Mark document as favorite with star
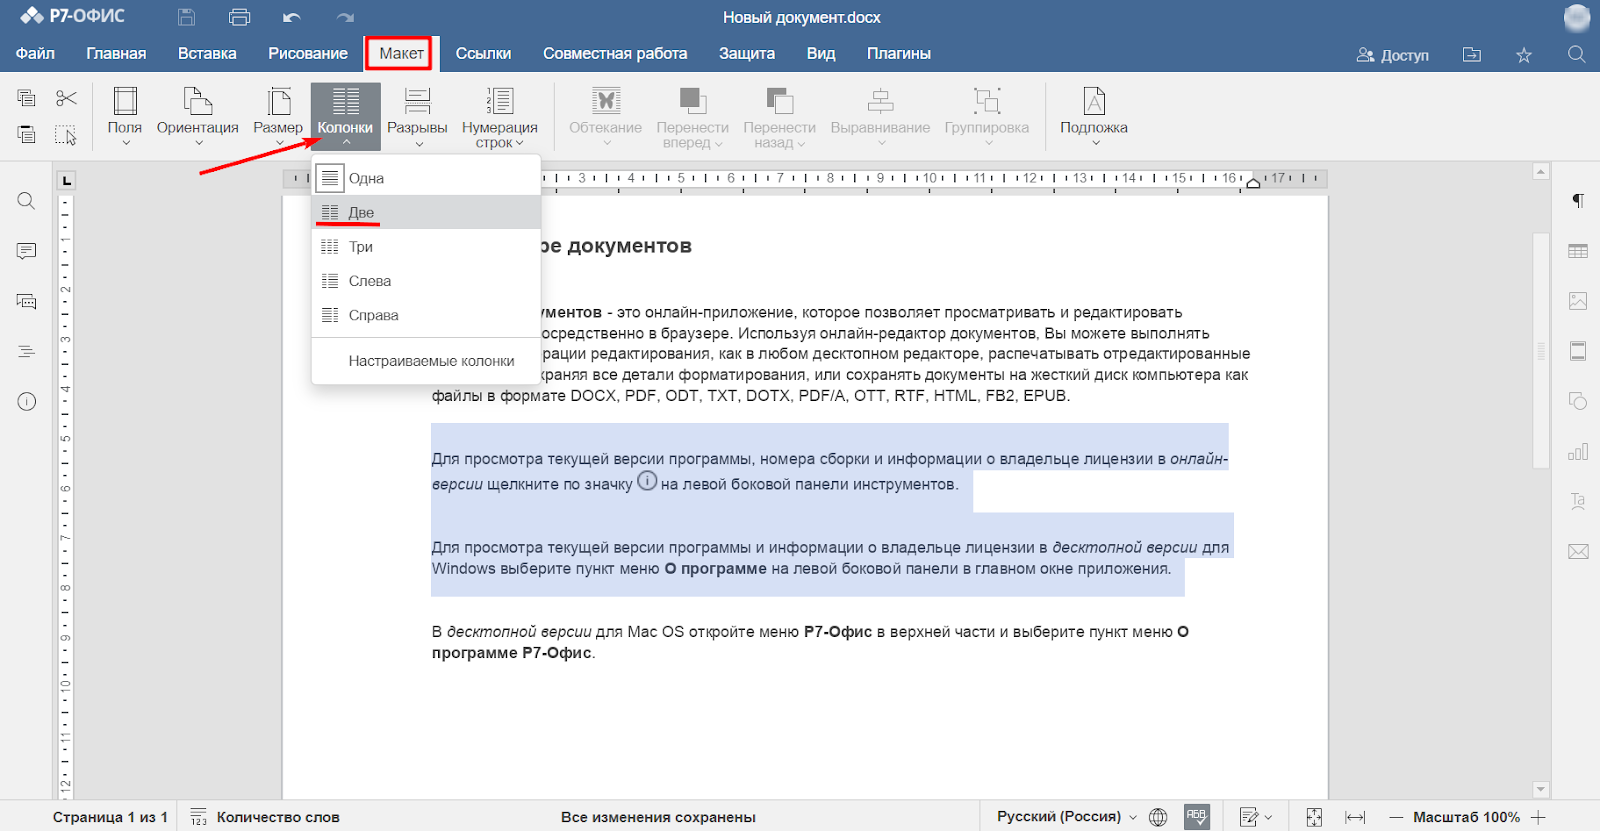The width and height of the screenshot is (1600, 831). click(x=1524, y=55)
